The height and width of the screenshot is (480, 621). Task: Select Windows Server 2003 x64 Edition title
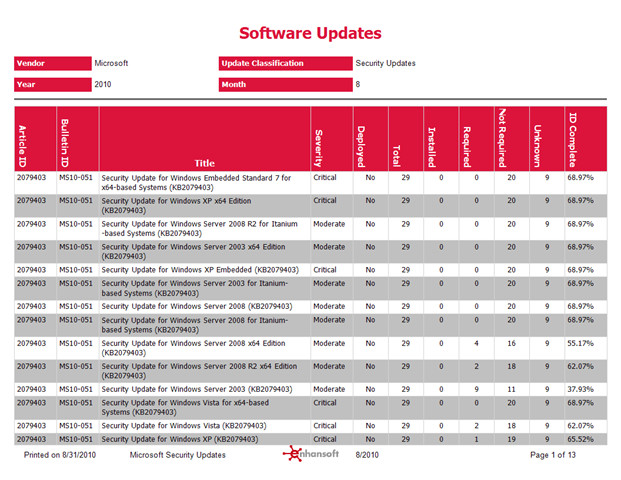click(193, 251)
